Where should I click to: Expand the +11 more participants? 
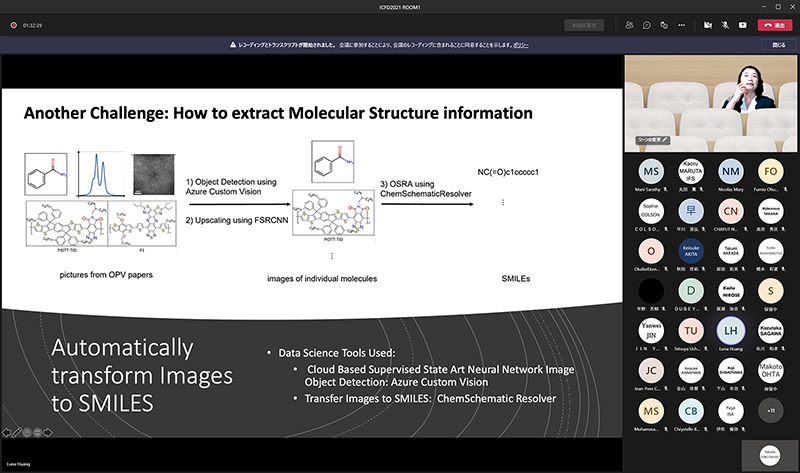pos(770,411)
